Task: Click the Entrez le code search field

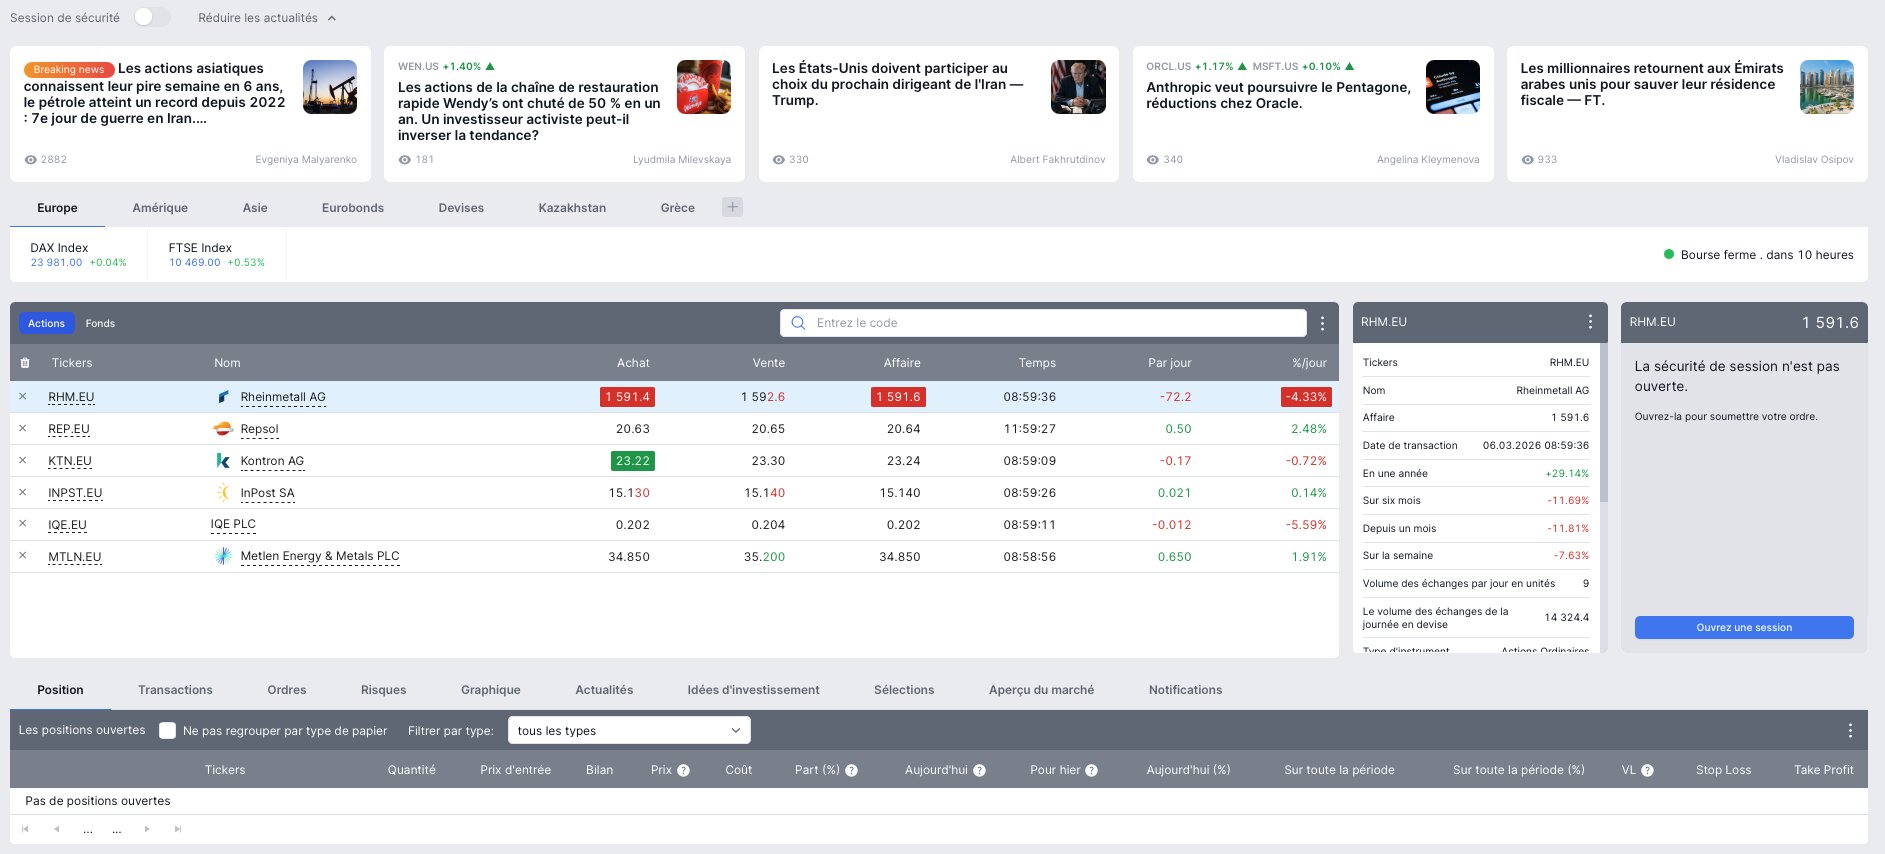Action: pos(1043,323)
